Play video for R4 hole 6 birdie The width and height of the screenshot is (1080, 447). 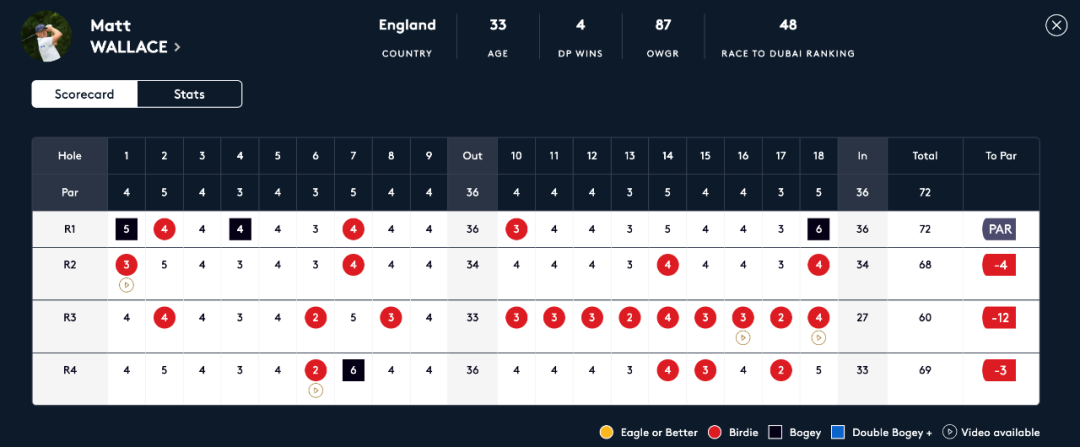[316, 390]
